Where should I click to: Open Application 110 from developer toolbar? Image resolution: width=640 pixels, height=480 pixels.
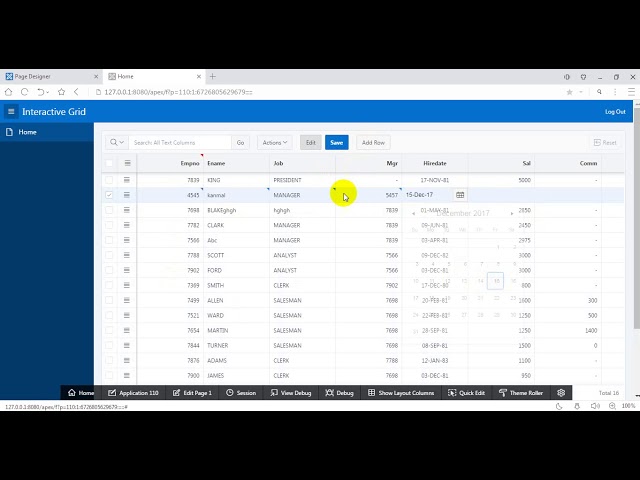pyautogui.click(x=133, y=393)
